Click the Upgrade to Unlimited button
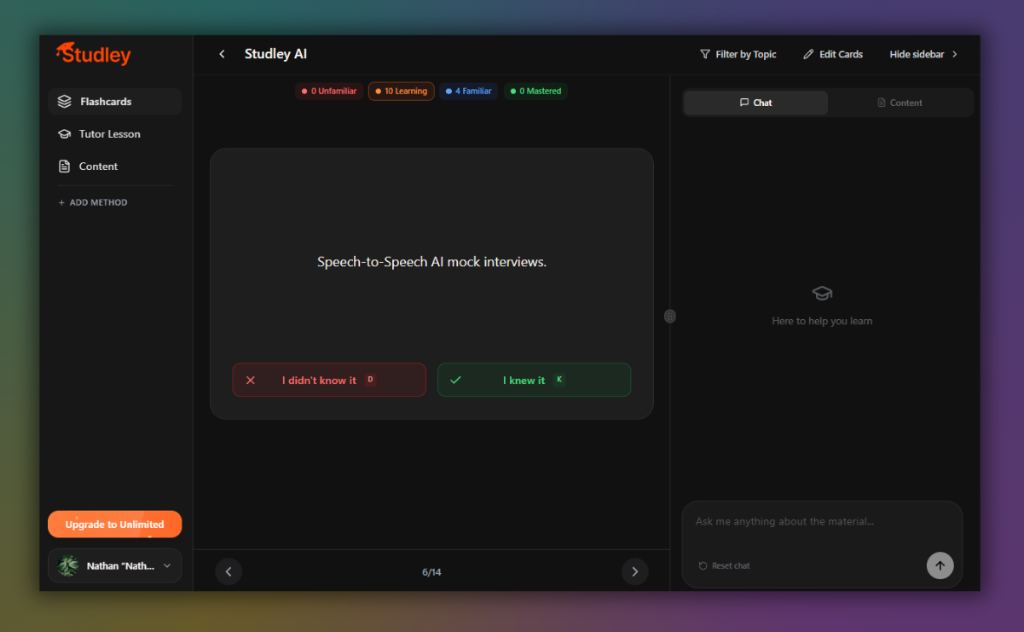 (x=114, y=523)
